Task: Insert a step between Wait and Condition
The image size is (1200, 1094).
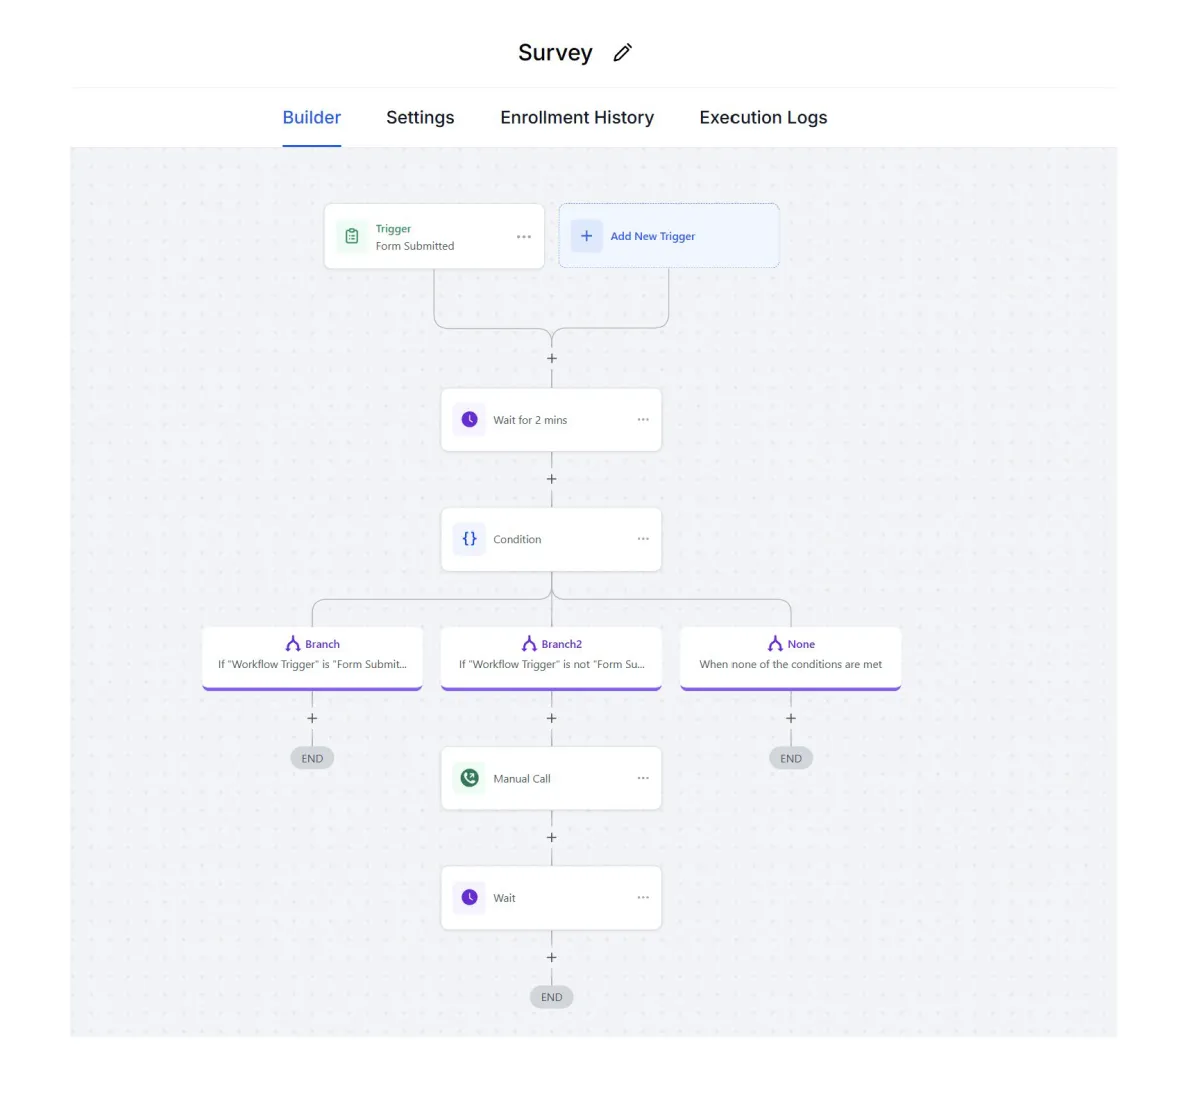Action: point(551,479)
